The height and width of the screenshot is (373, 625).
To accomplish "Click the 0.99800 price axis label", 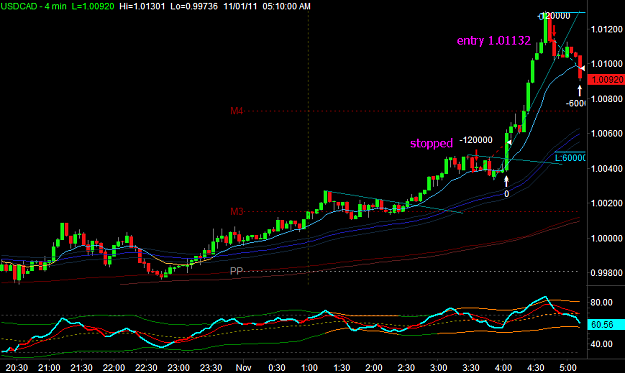I will point(606,273).
